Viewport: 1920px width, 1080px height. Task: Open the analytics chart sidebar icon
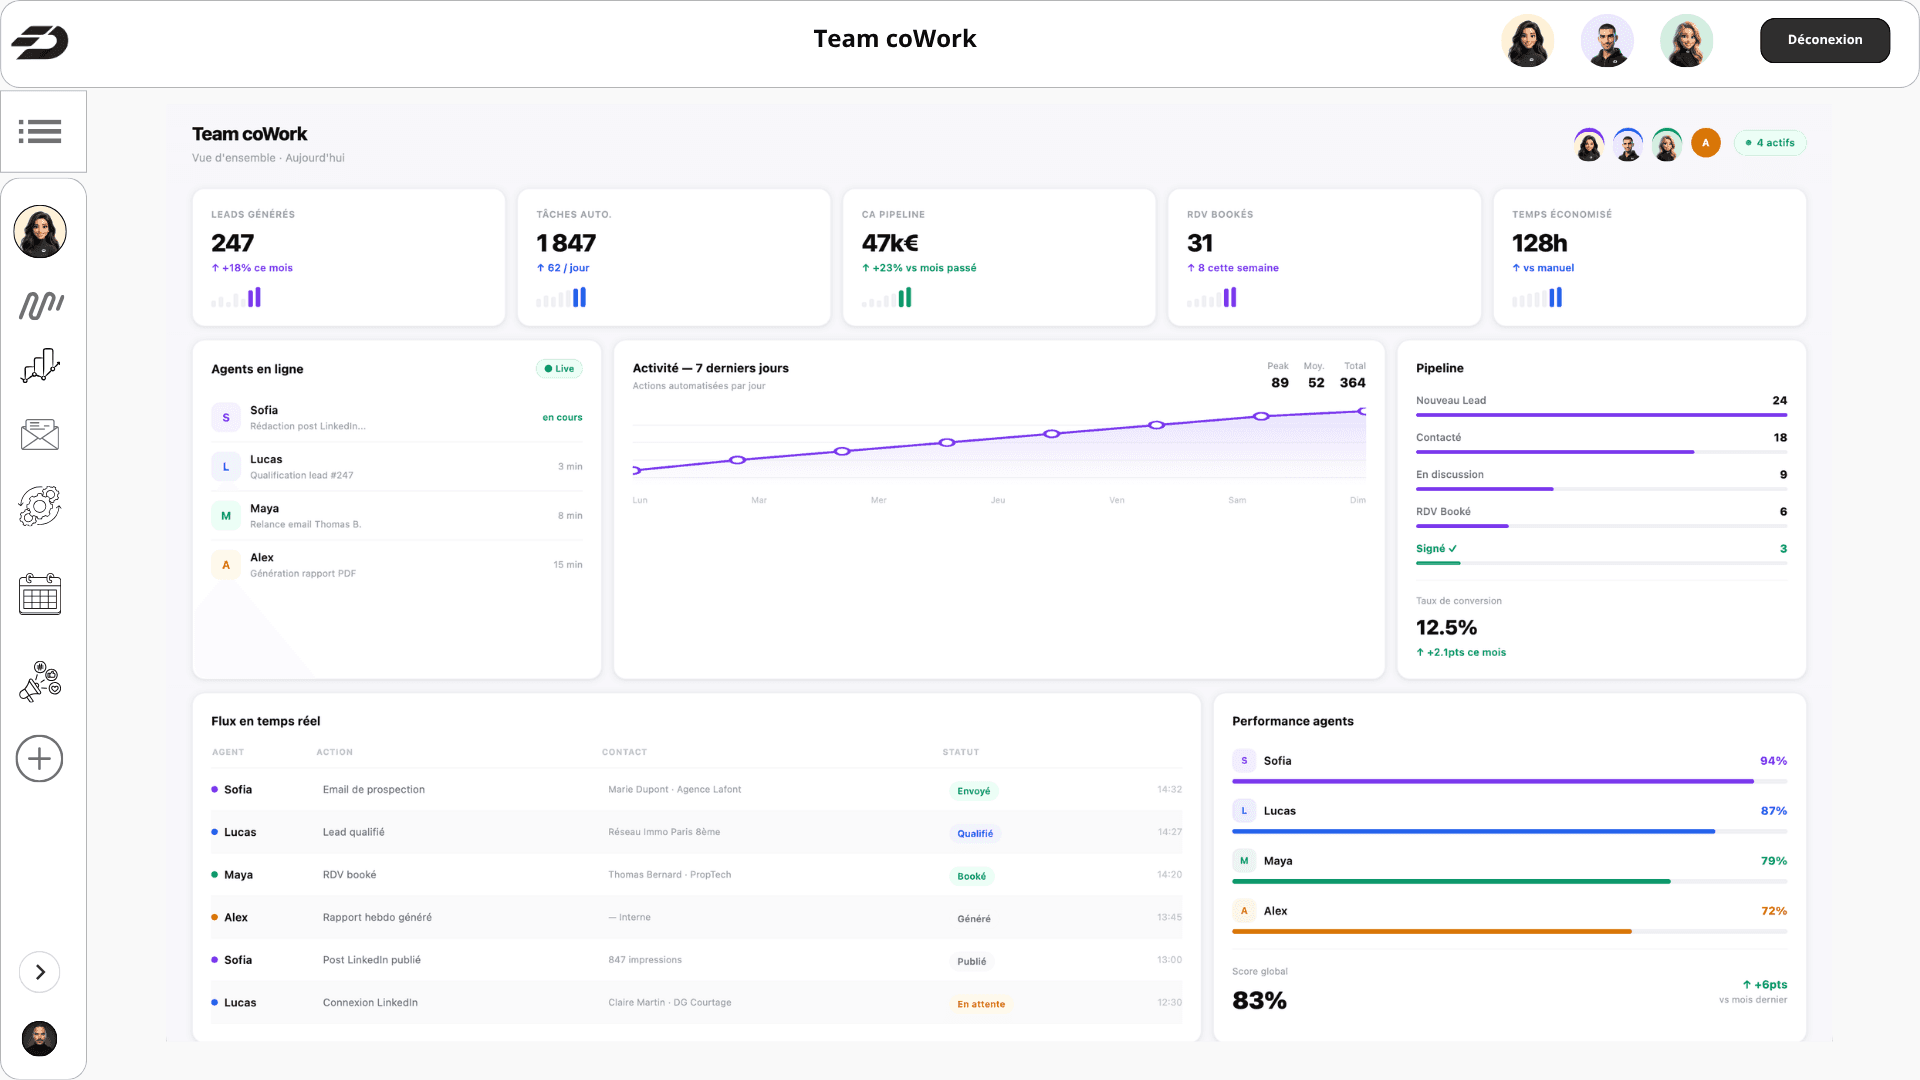tap(40, 366)
